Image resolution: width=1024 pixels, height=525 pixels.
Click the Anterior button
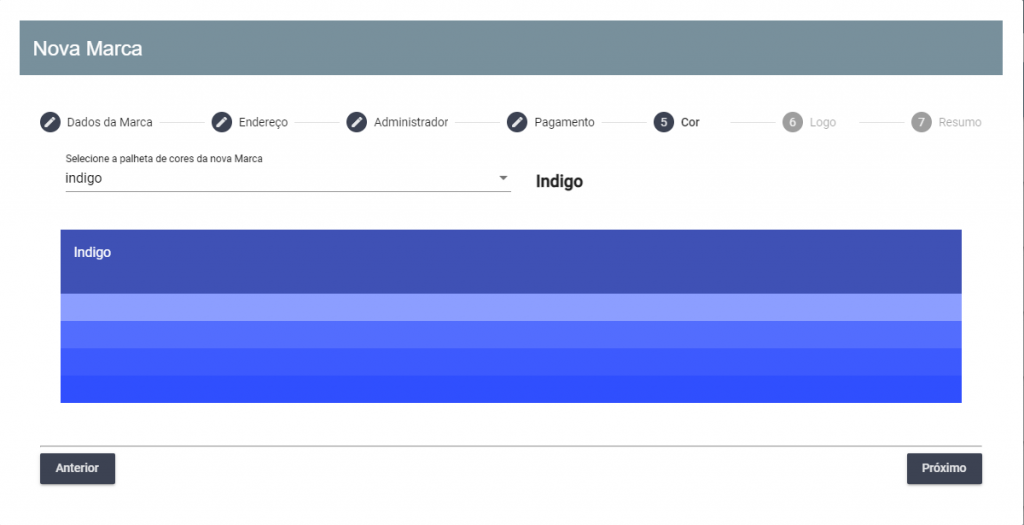point(78,468)
